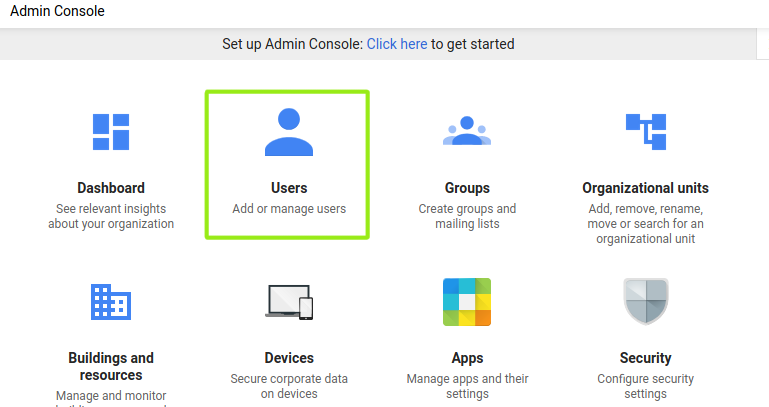Click the Organizational units hierarchy icon
This screenshot has height=407, width=769.
click(645, 131)
